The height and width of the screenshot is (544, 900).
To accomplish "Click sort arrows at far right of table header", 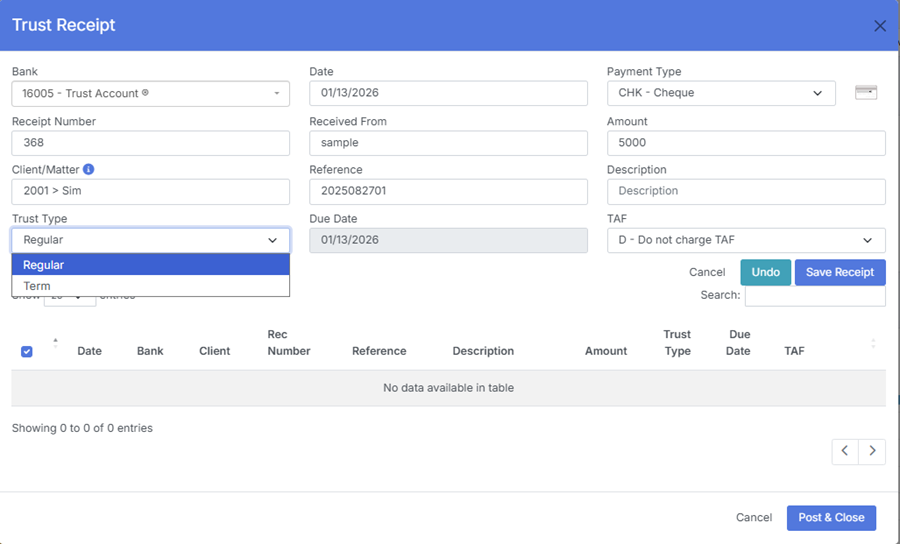I will coord(873,343).
